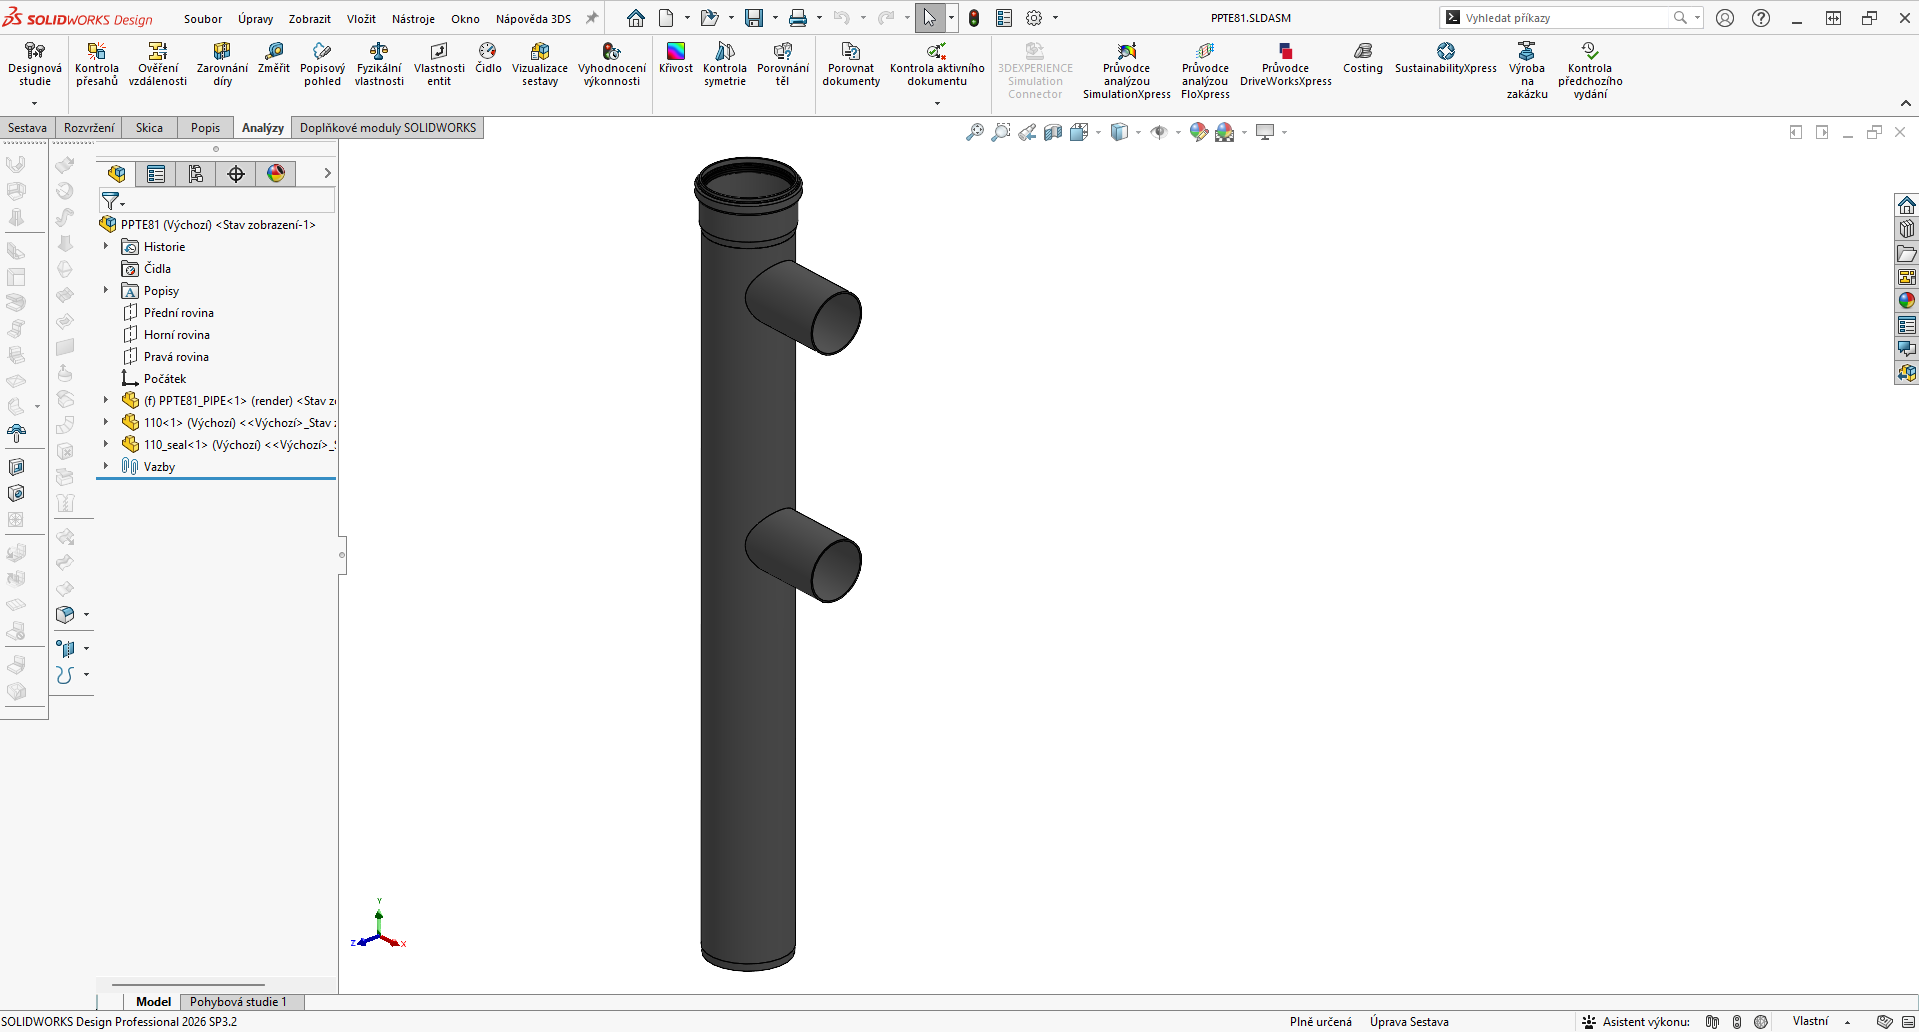Toggle Křivost curvature display
The height and width of the screenshot is (1032, 1919).
[676, 58]
